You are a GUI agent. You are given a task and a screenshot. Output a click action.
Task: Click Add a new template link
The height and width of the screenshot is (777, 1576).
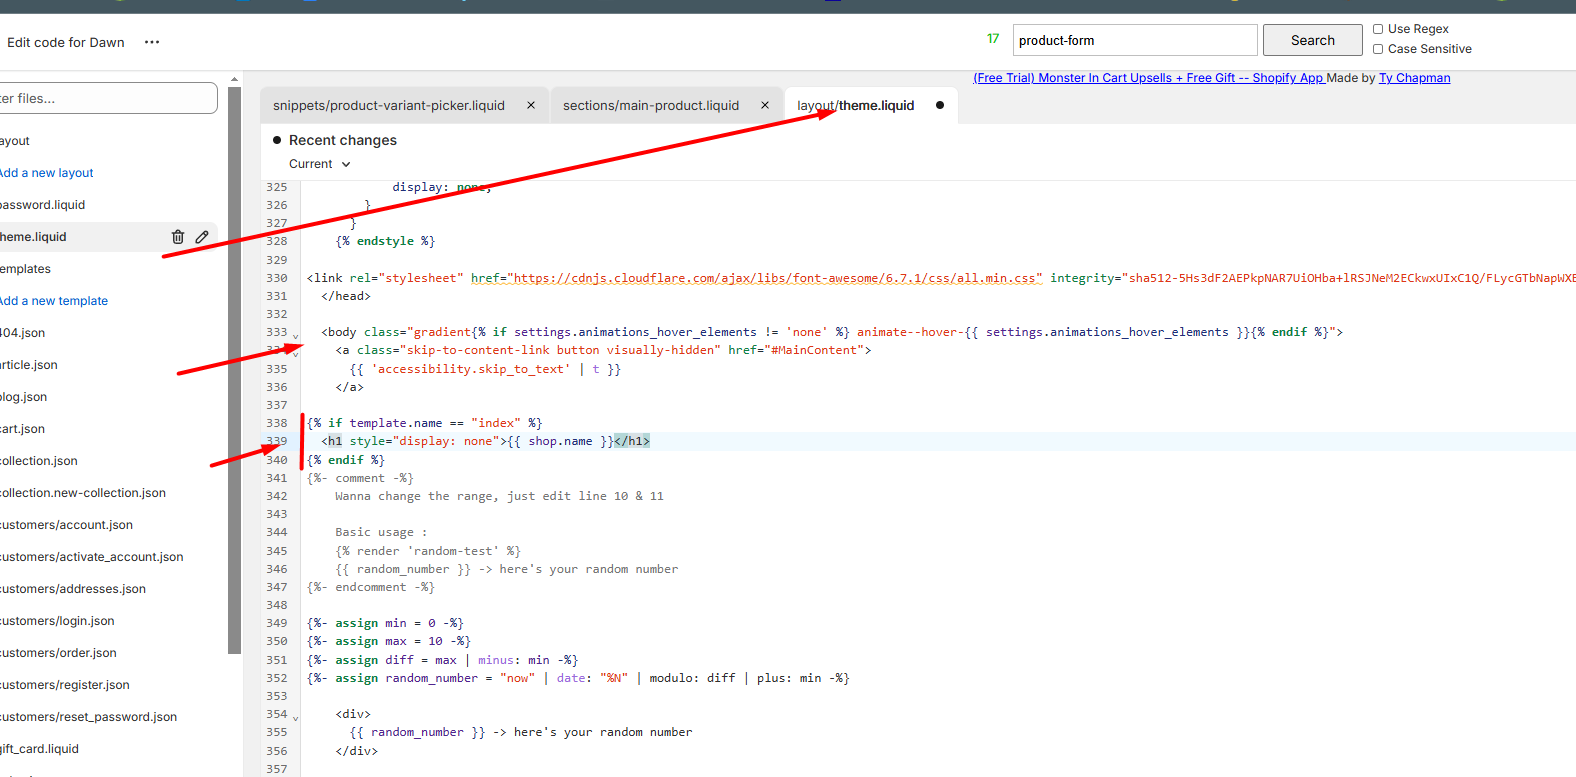[x=53, y=301]
